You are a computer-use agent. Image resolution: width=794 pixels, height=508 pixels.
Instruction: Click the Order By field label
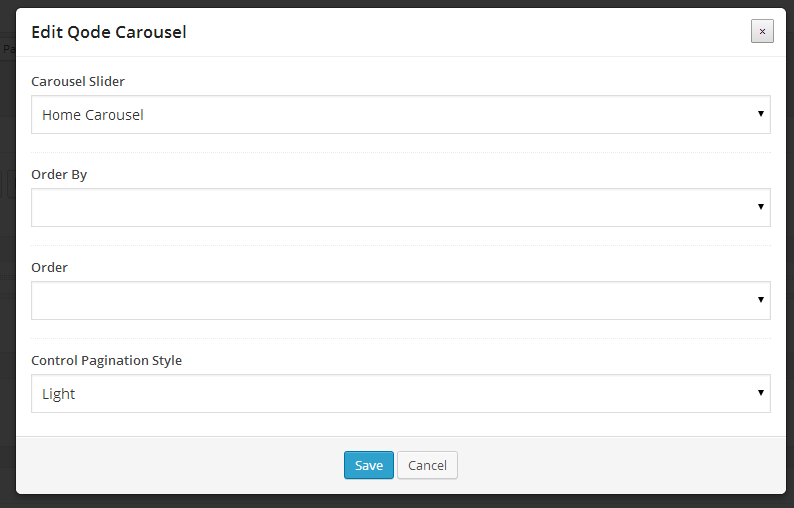(x=59, y=174)
